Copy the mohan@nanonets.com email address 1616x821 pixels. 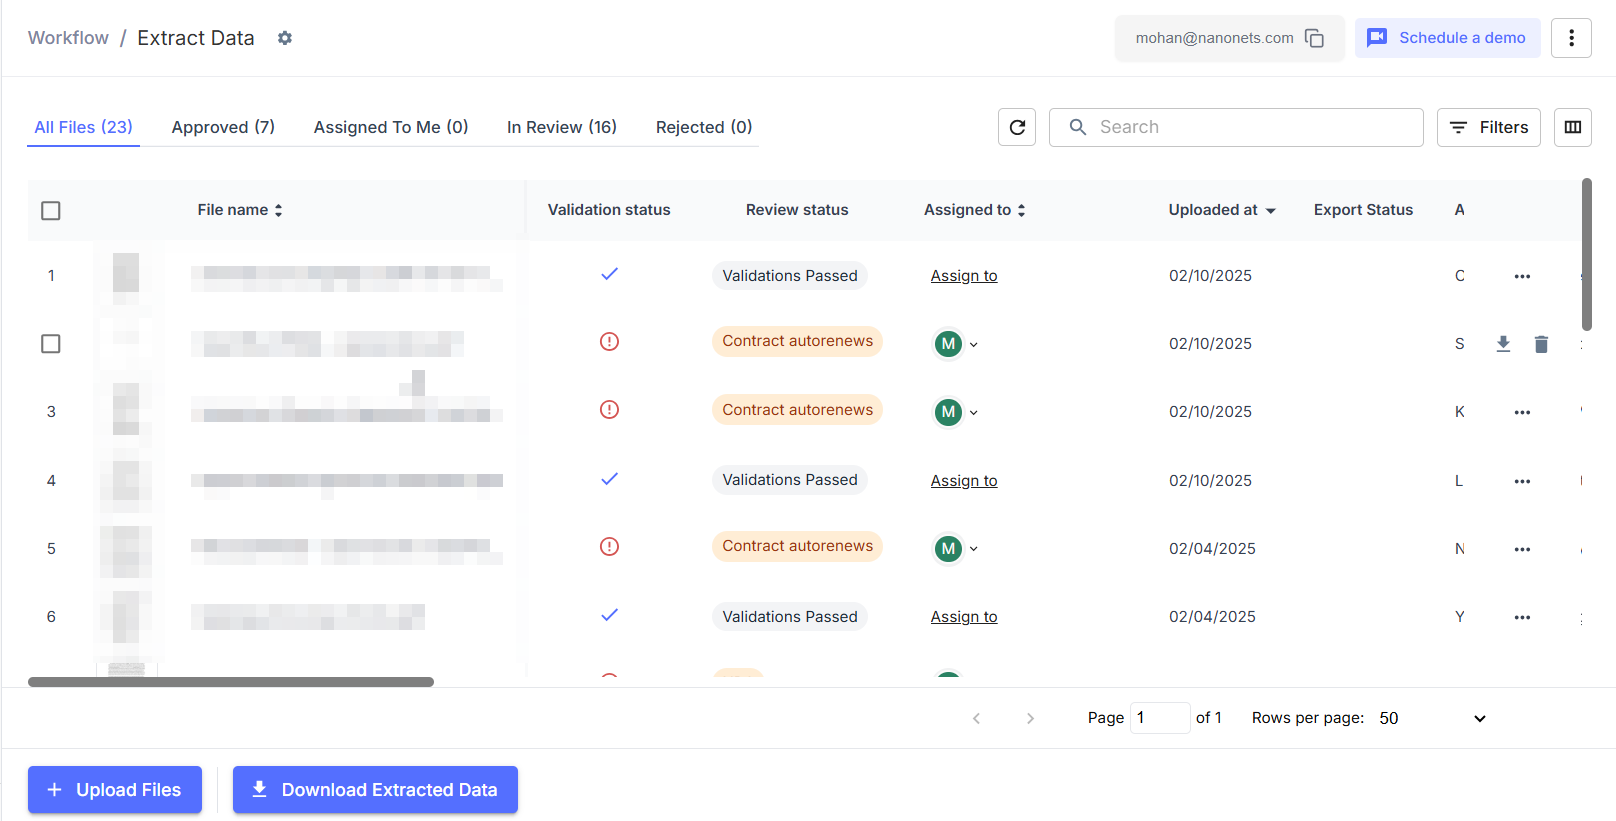point(1314,38)
